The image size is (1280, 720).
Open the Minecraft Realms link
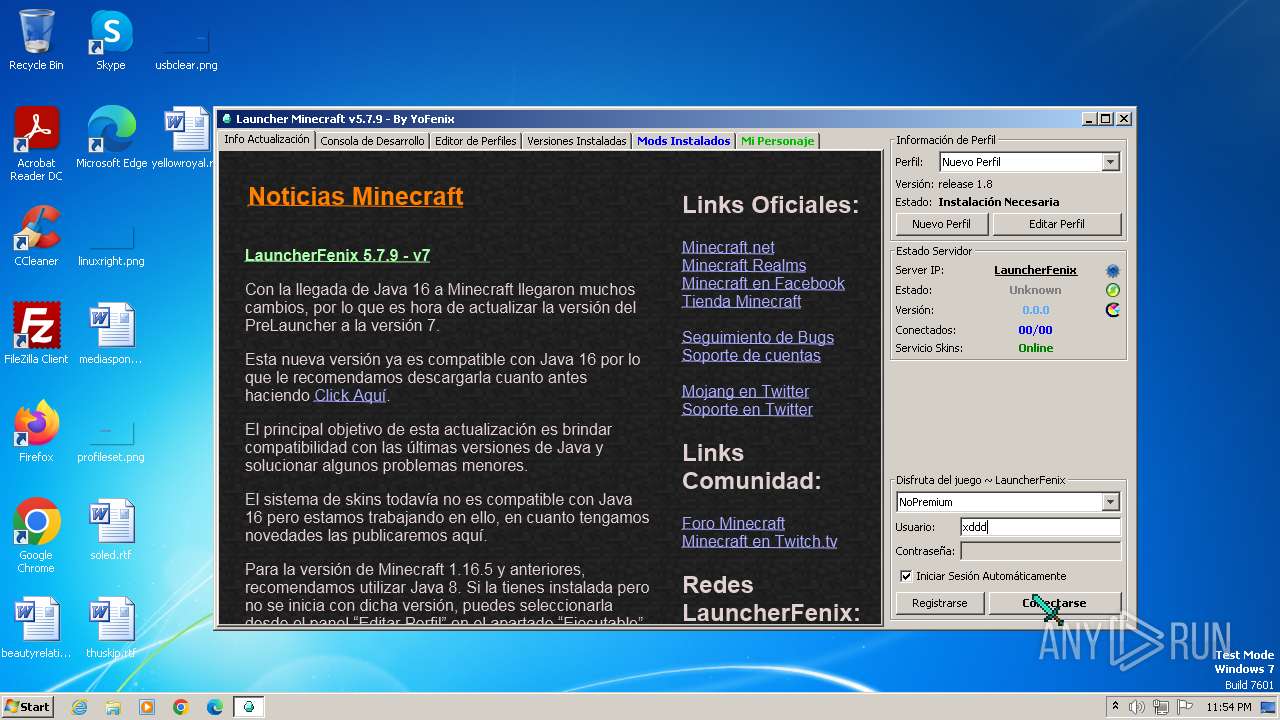[744, 265]
